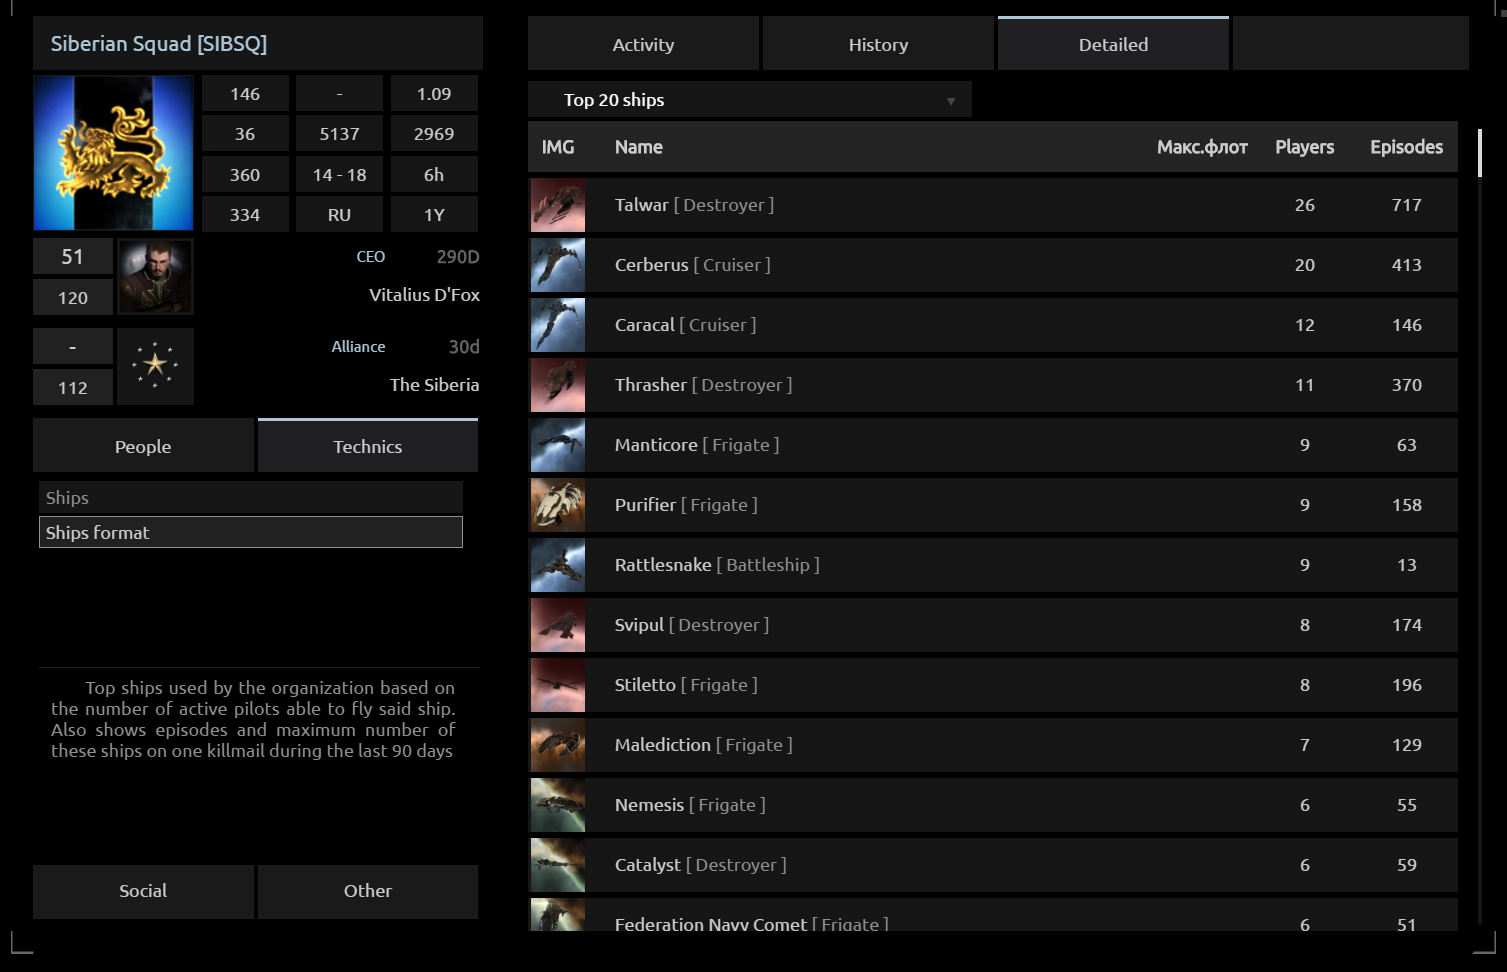Click the 146 stat cell
Viewport: 1507px width, 972px height.
pos(245,94)
